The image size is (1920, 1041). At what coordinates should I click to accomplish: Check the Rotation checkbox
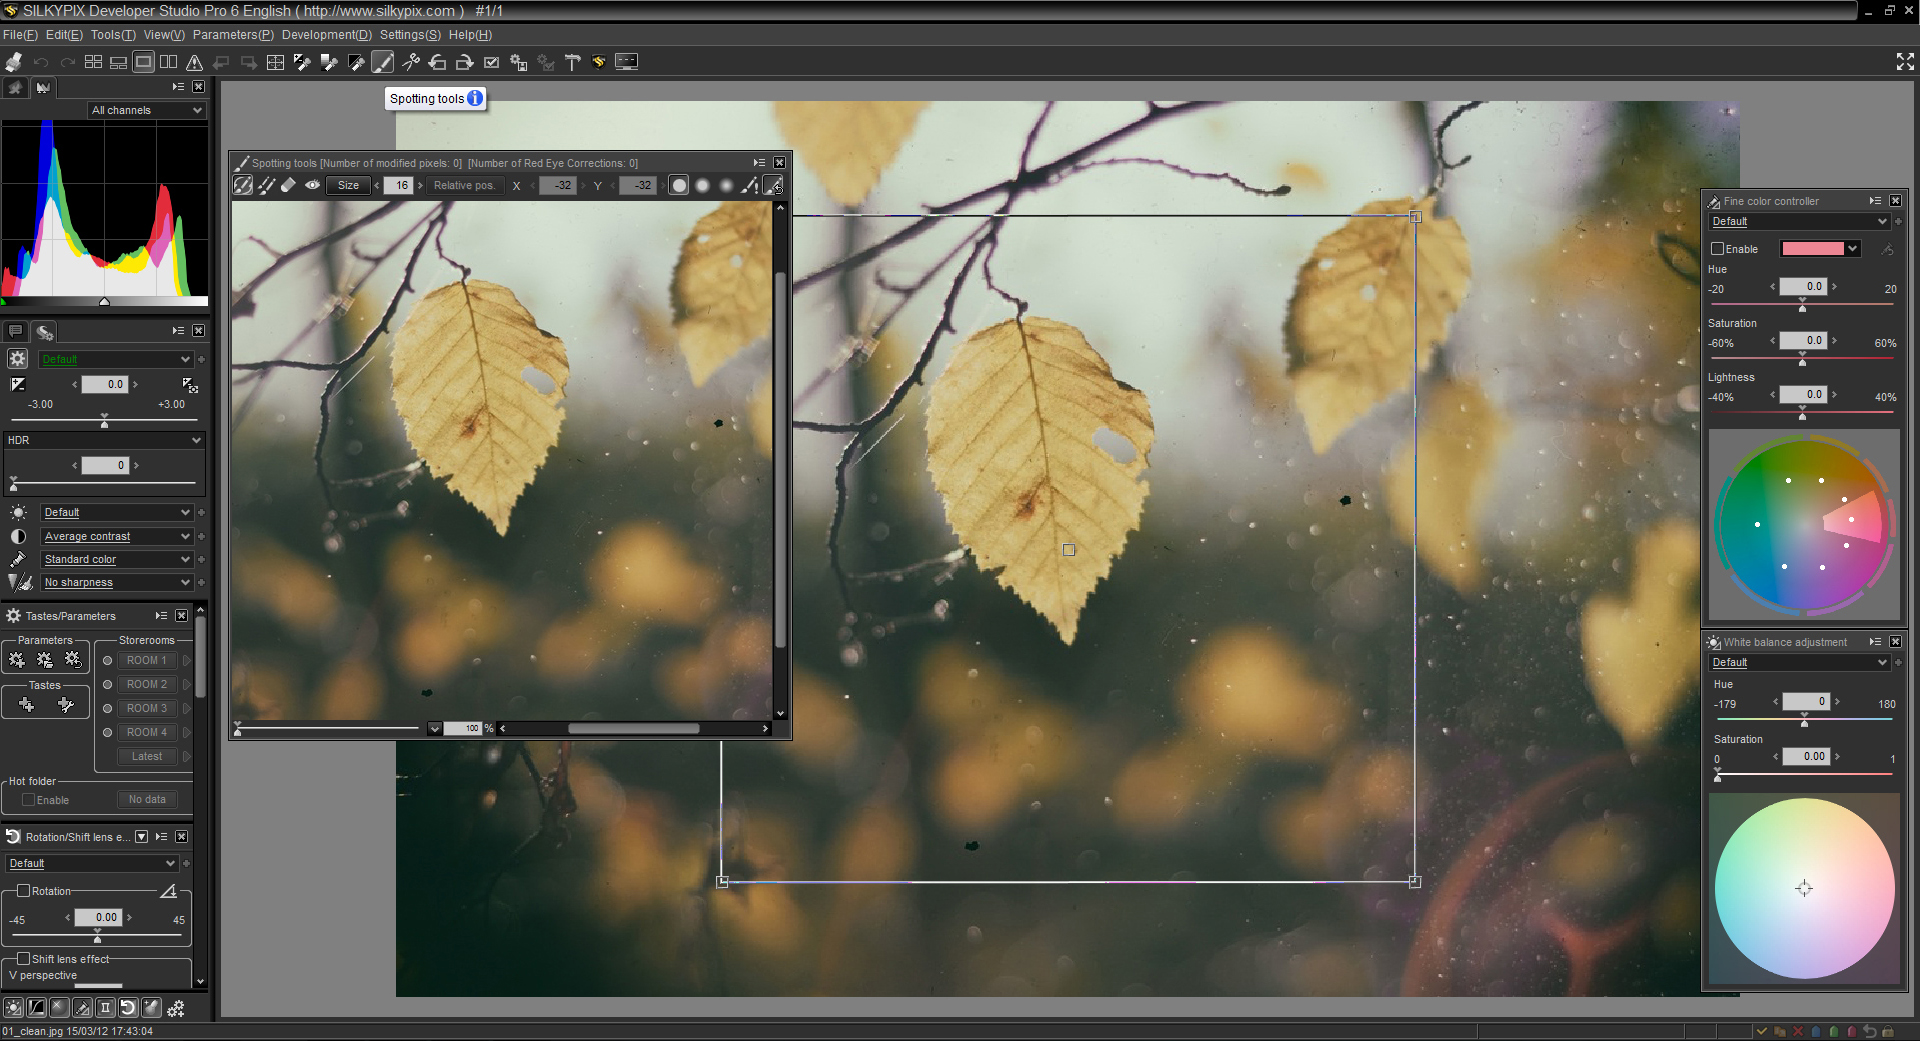(24, 891)
